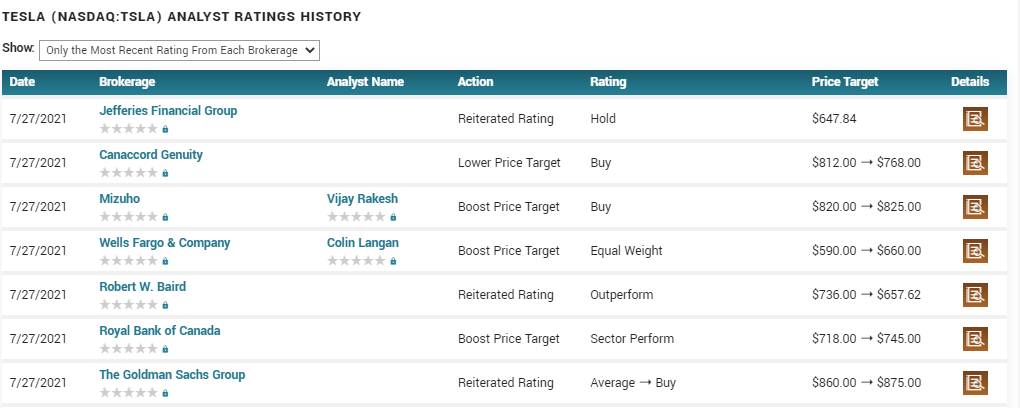Open analyst Colin Langan's profile link
The height and width of the screenshot is (408, 1020).
(x=363, y=243)
